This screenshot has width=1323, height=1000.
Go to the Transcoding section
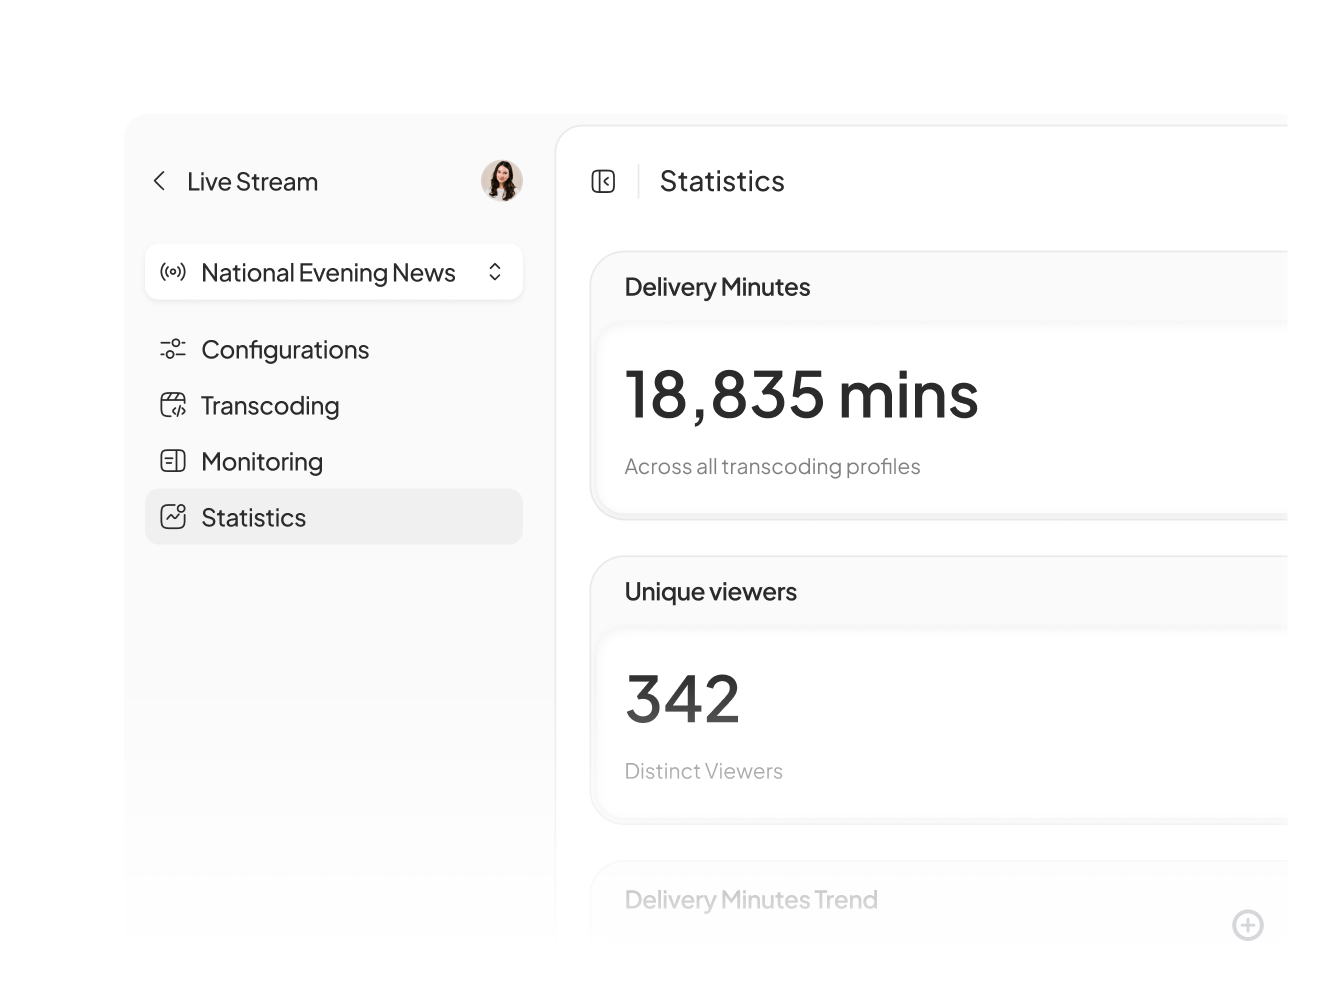pos(334,405)
